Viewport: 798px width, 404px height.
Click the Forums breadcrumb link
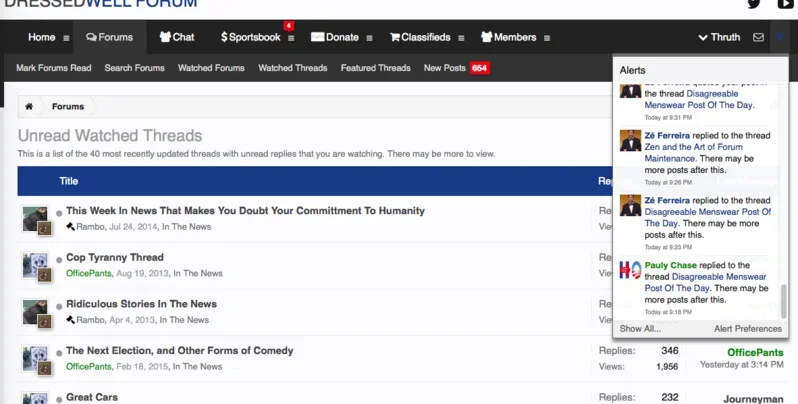[68, 106]
